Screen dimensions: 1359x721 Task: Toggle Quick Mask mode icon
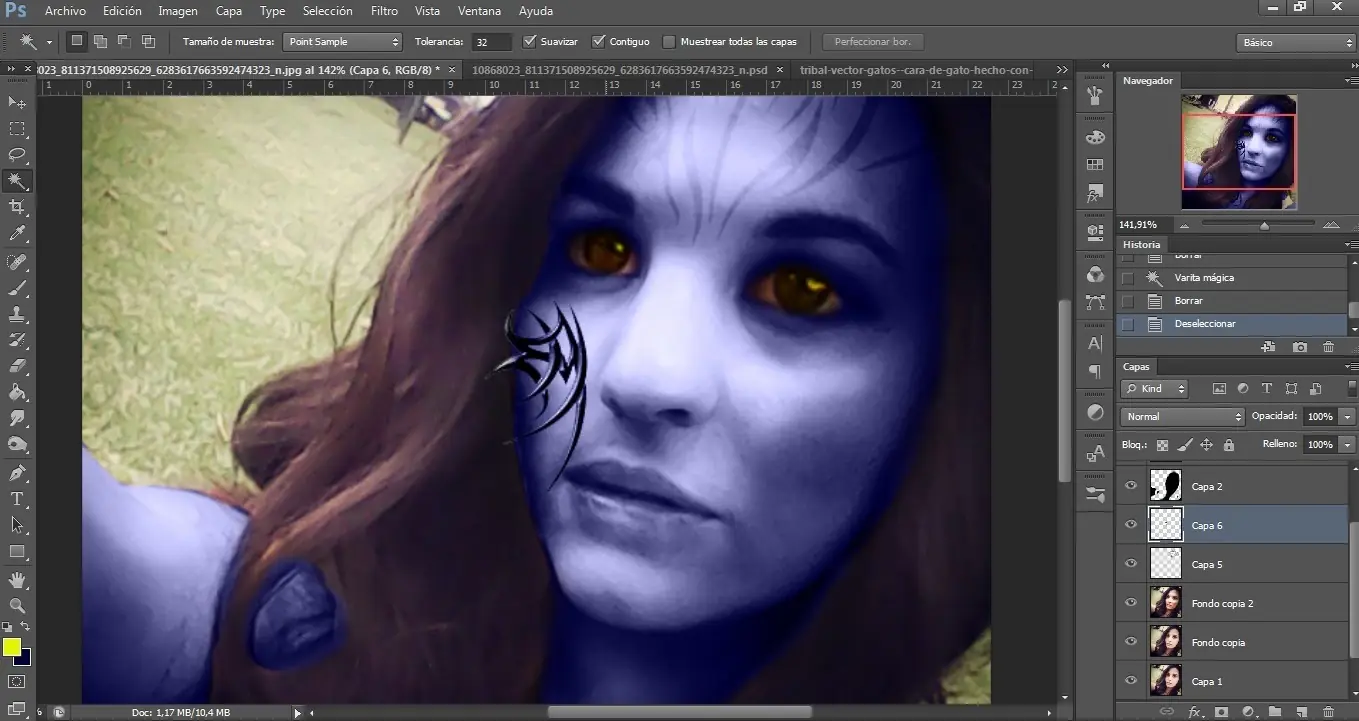coord(18,682)
